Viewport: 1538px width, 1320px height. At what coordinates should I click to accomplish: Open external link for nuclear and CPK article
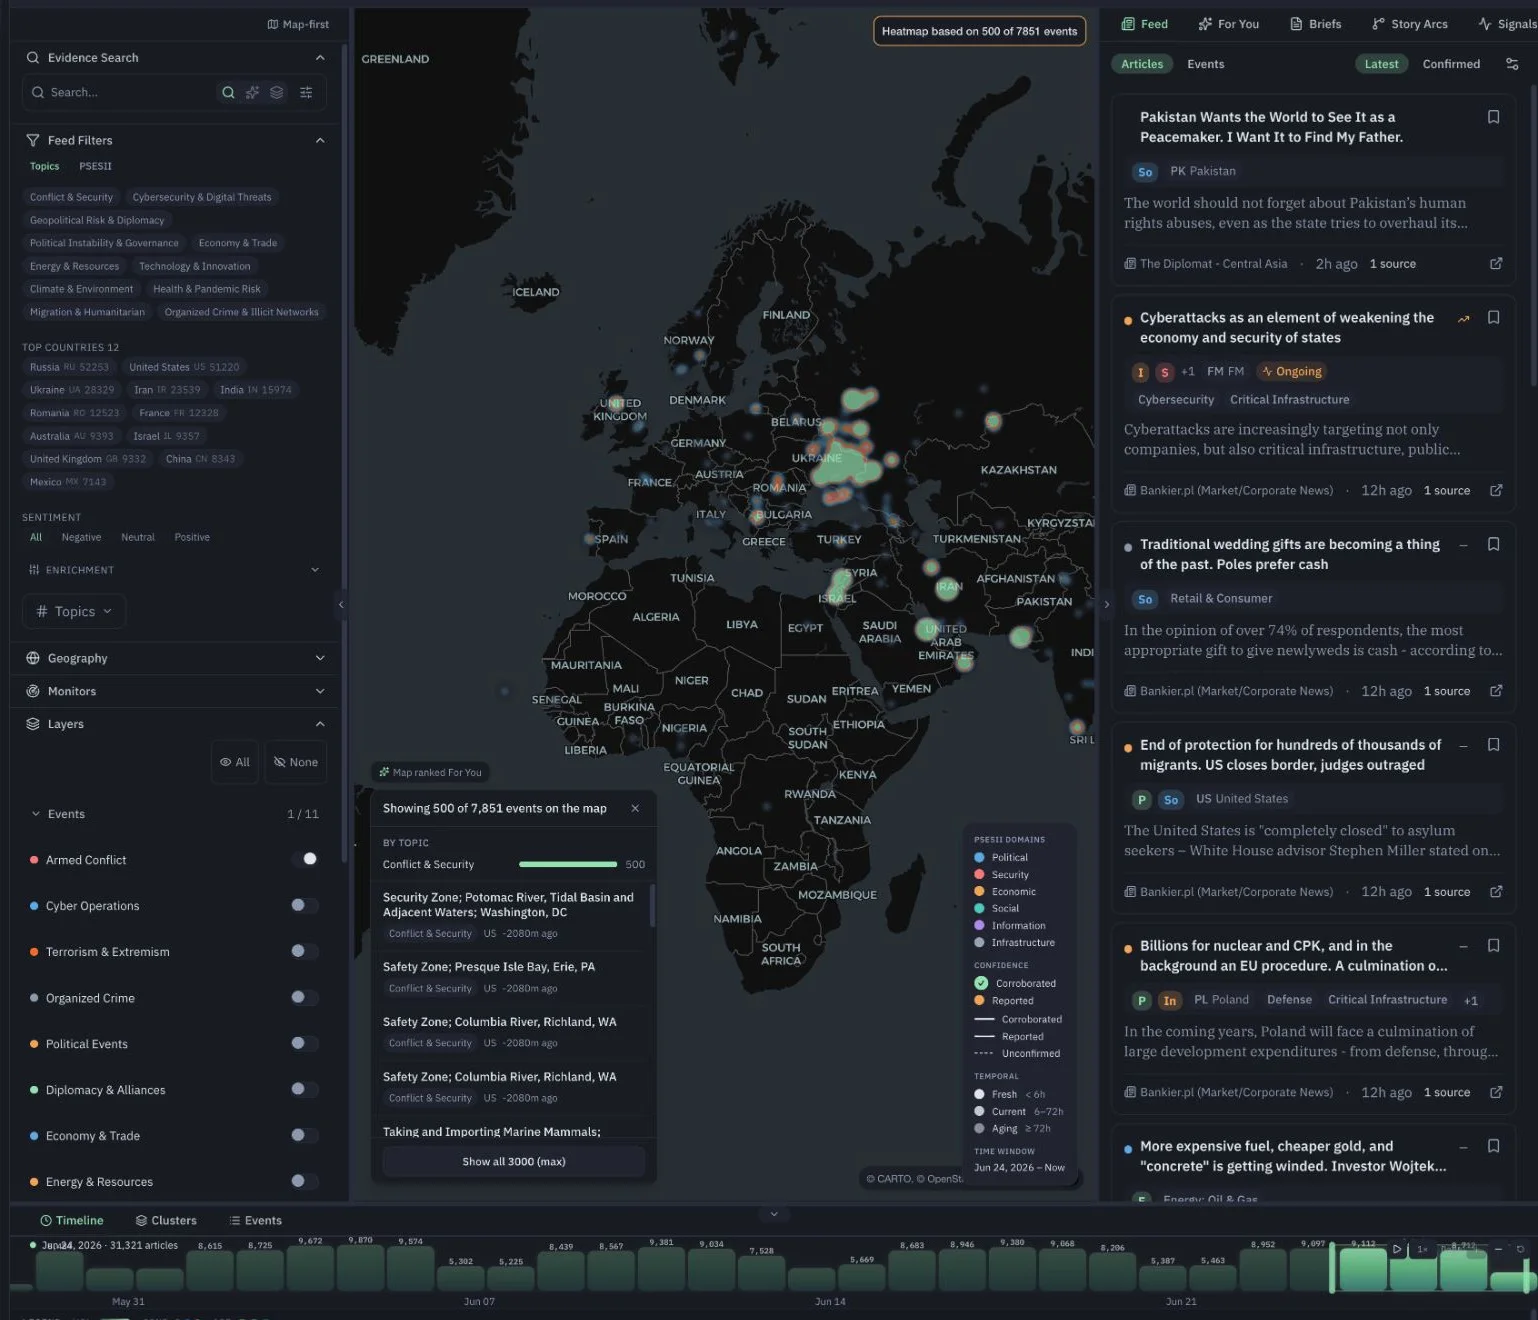pos(1496,1092)
